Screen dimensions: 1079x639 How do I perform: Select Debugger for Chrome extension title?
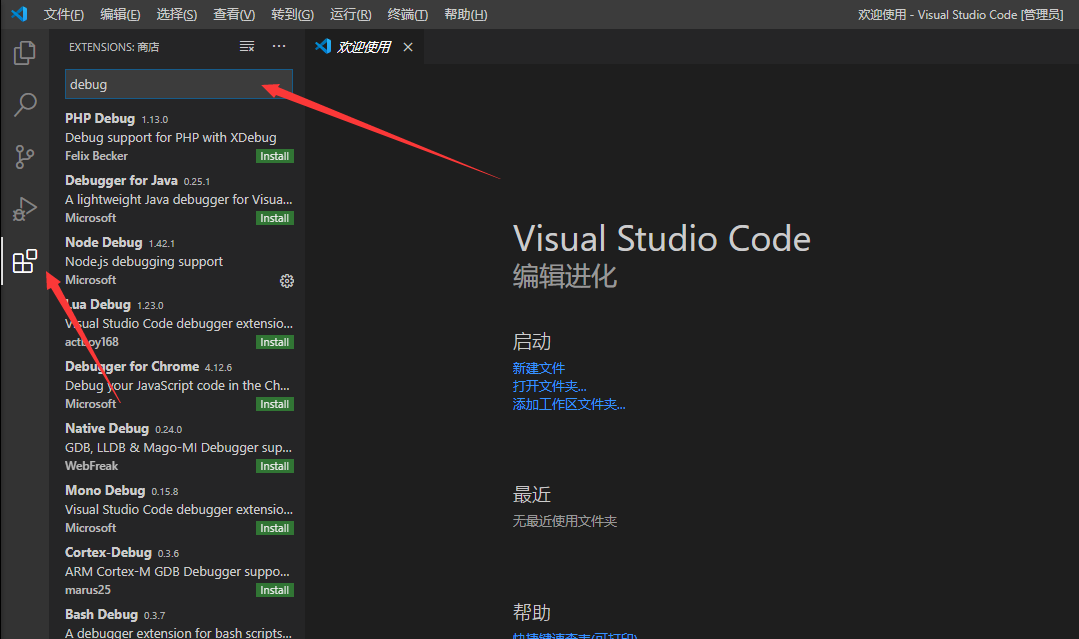pyautogui.click(x=132, y=366)
